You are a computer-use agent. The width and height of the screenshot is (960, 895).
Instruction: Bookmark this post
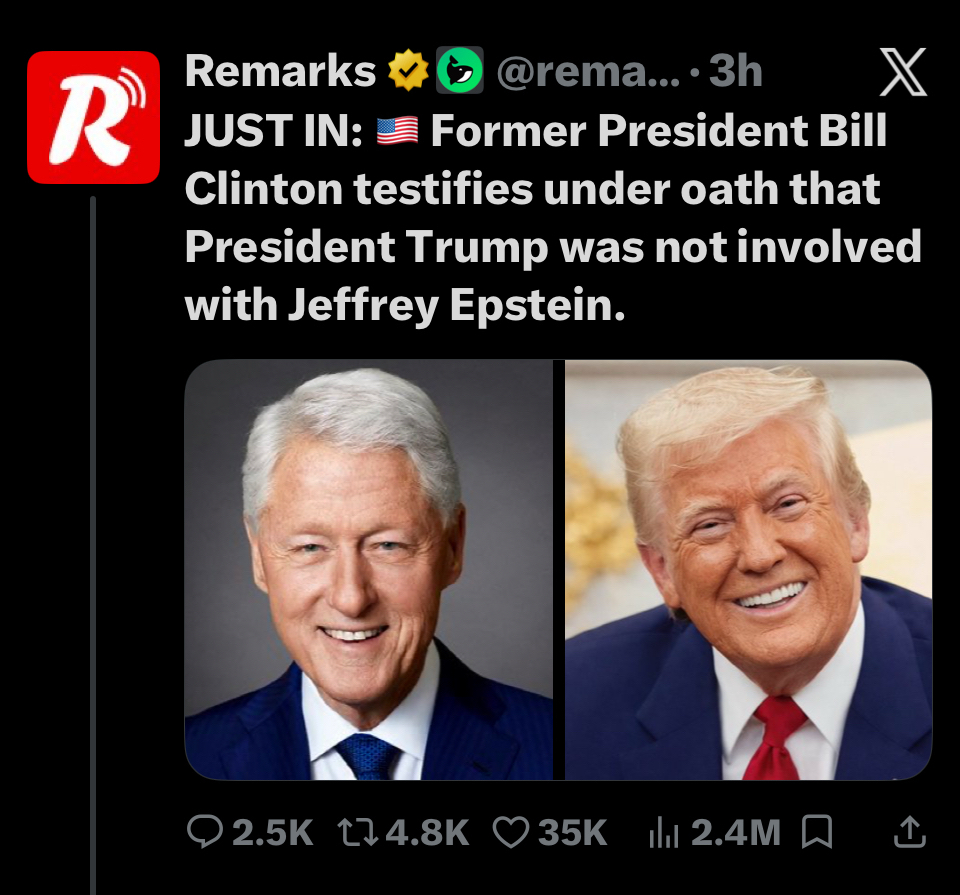point(818,832)
